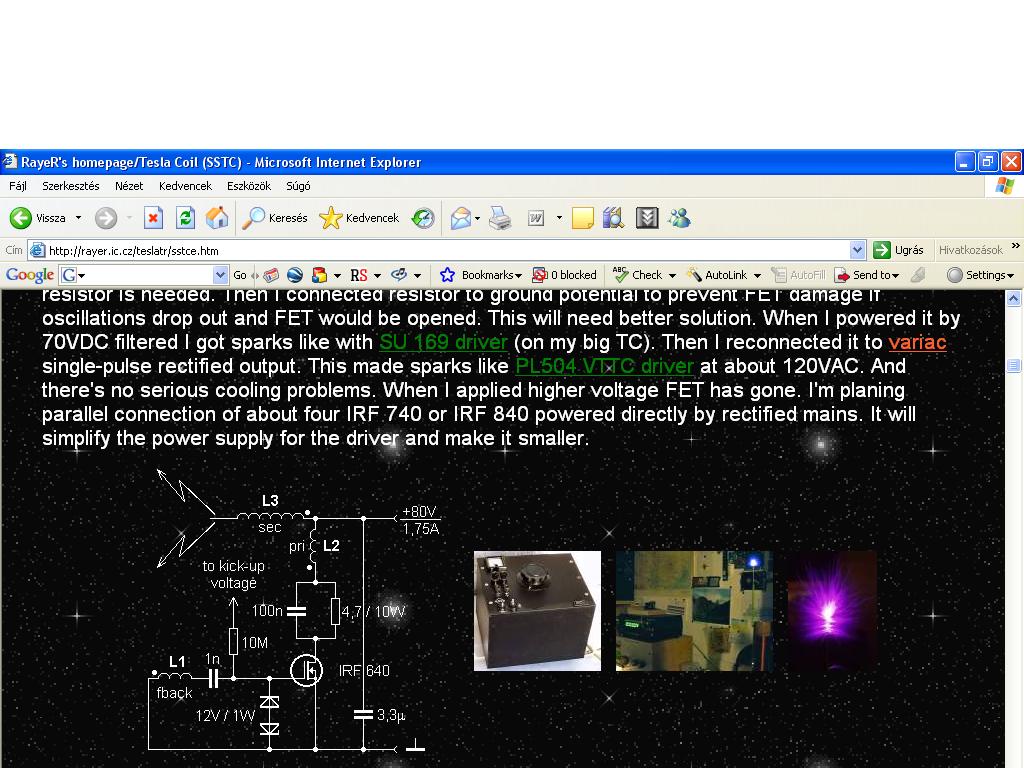This screenshot has width=1024, height=768.
Task: Follow the SU 169 driver link
Action: coord(443,342)
